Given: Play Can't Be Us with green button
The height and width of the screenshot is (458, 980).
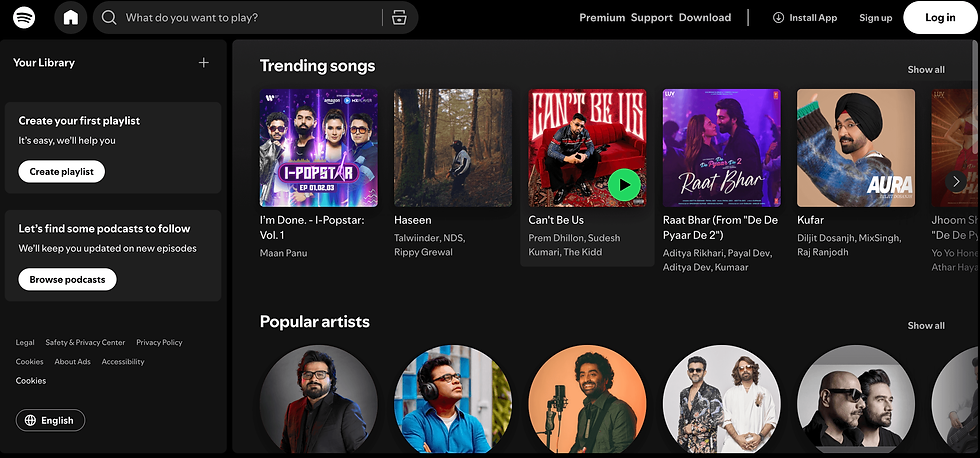Looking at the screenshot, I should point(624,185).
